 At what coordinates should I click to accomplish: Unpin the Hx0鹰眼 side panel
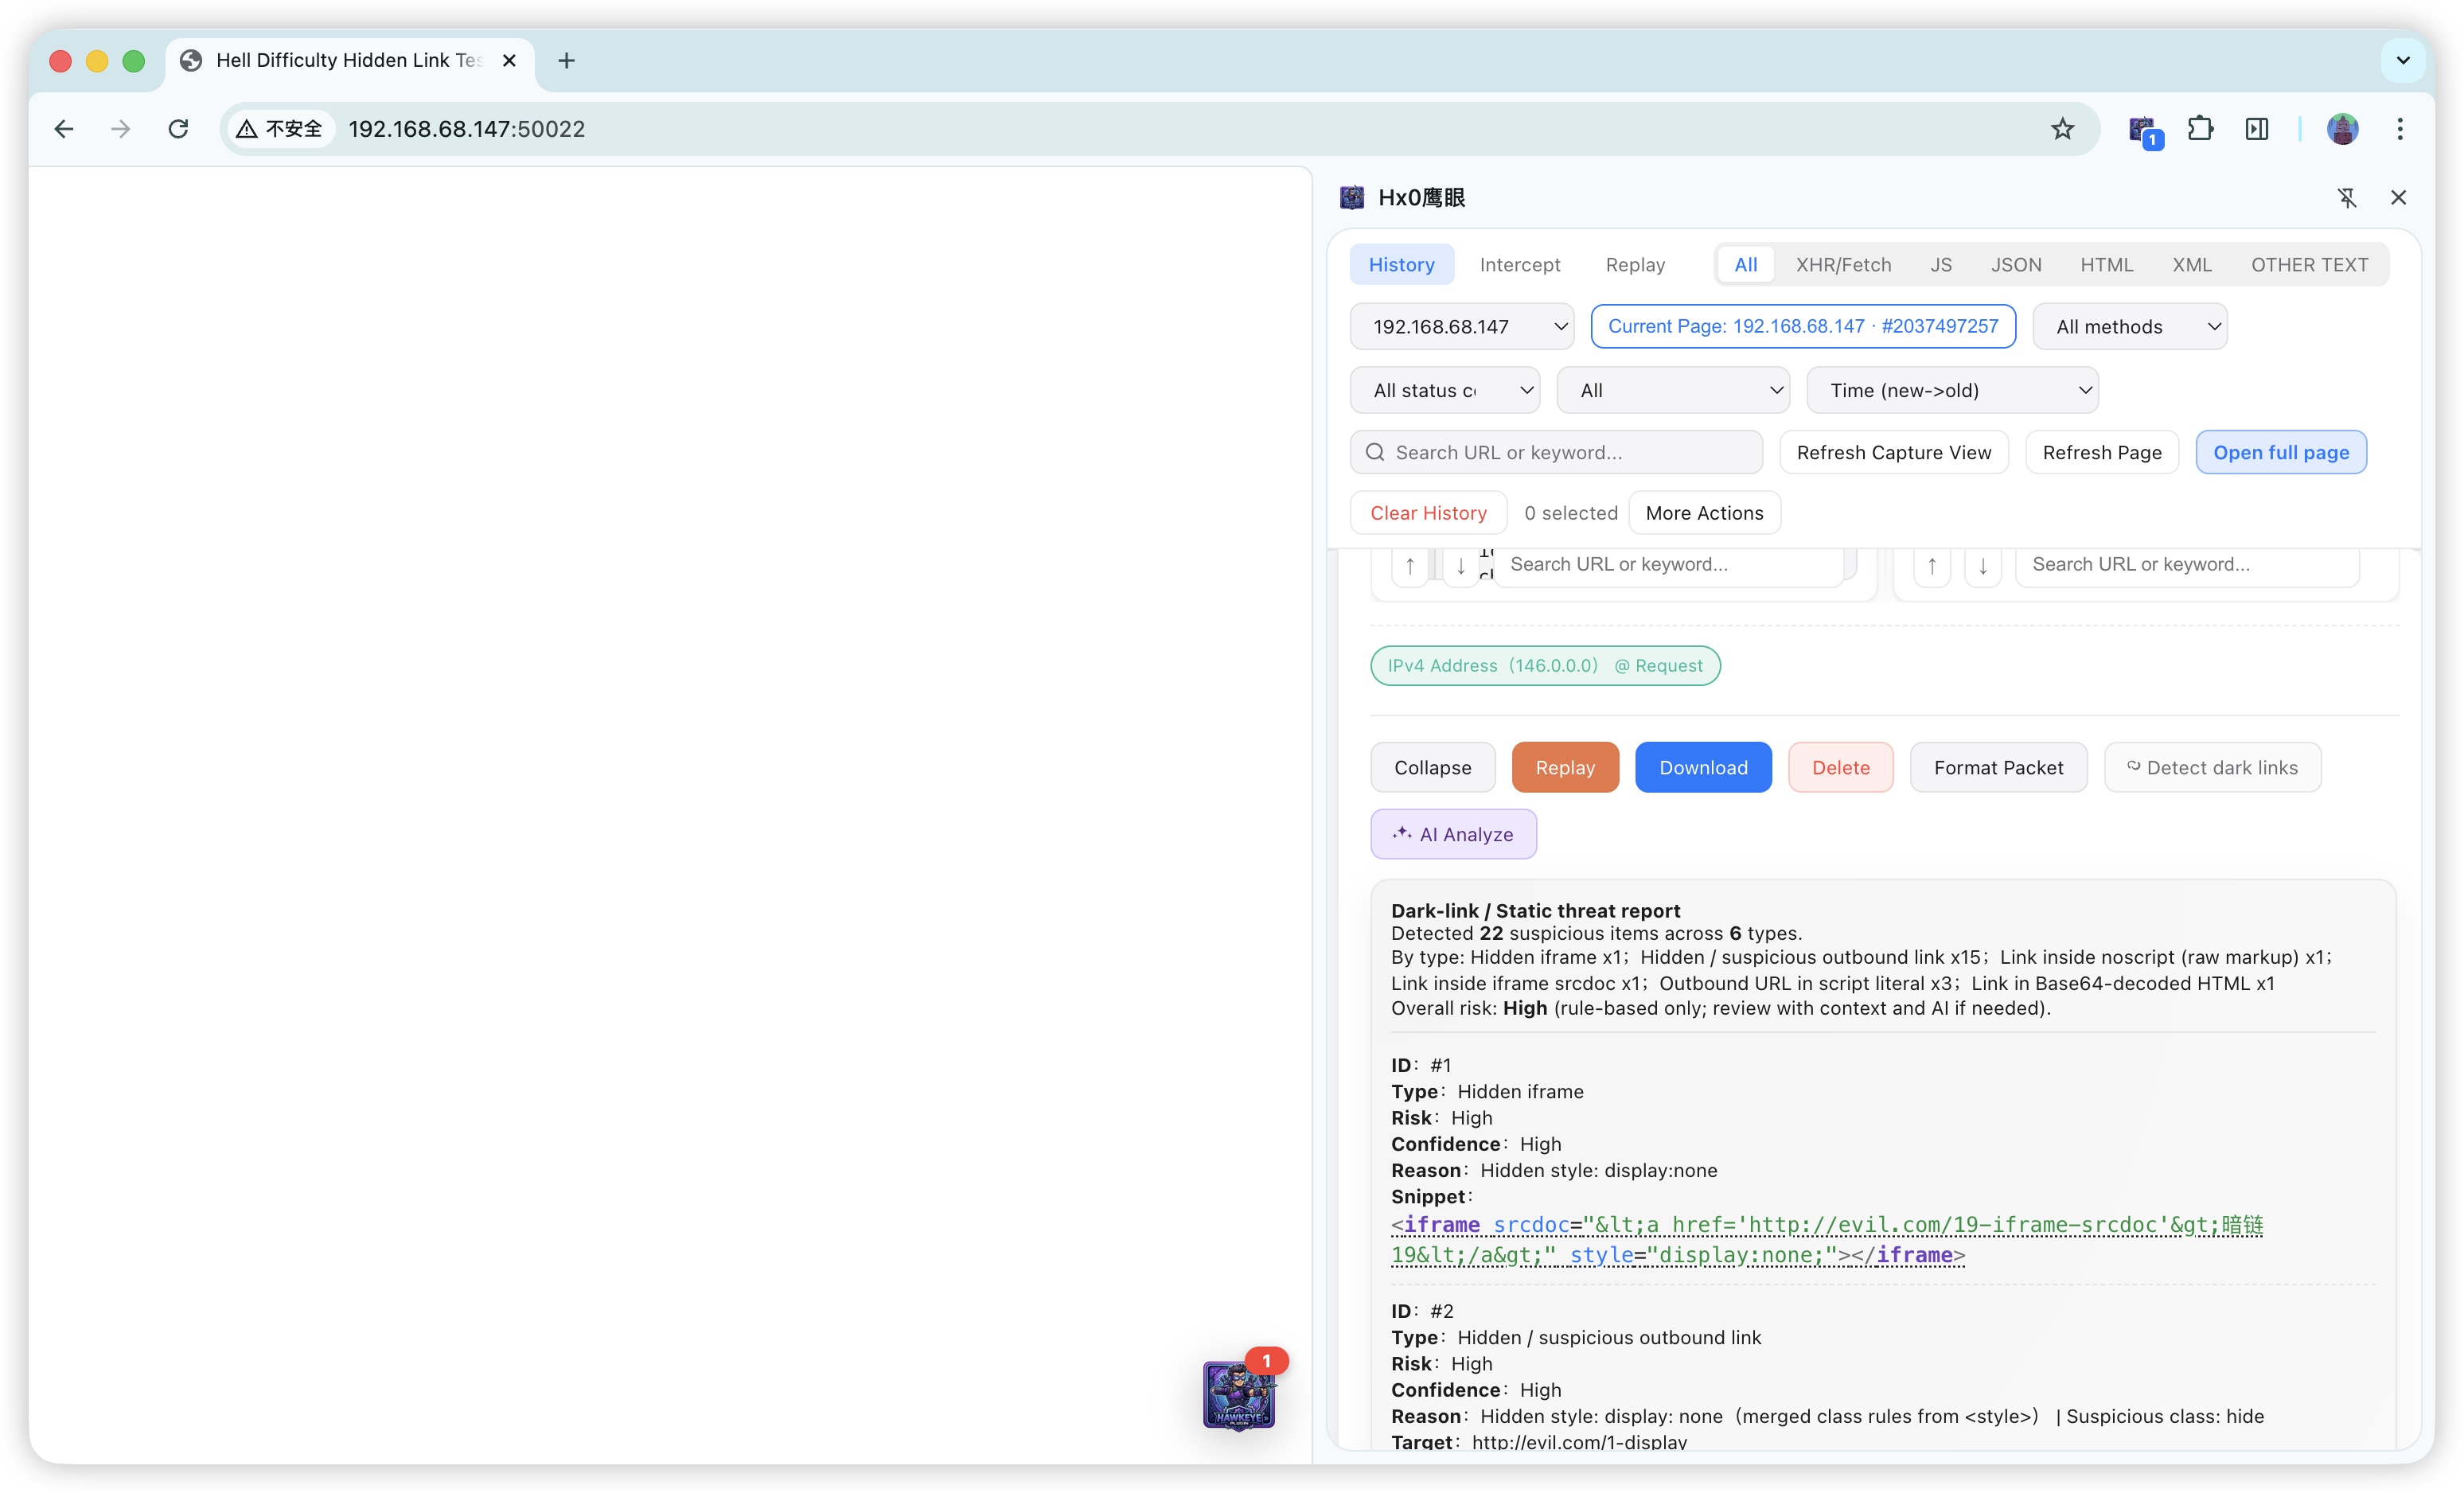(2347, 198)
